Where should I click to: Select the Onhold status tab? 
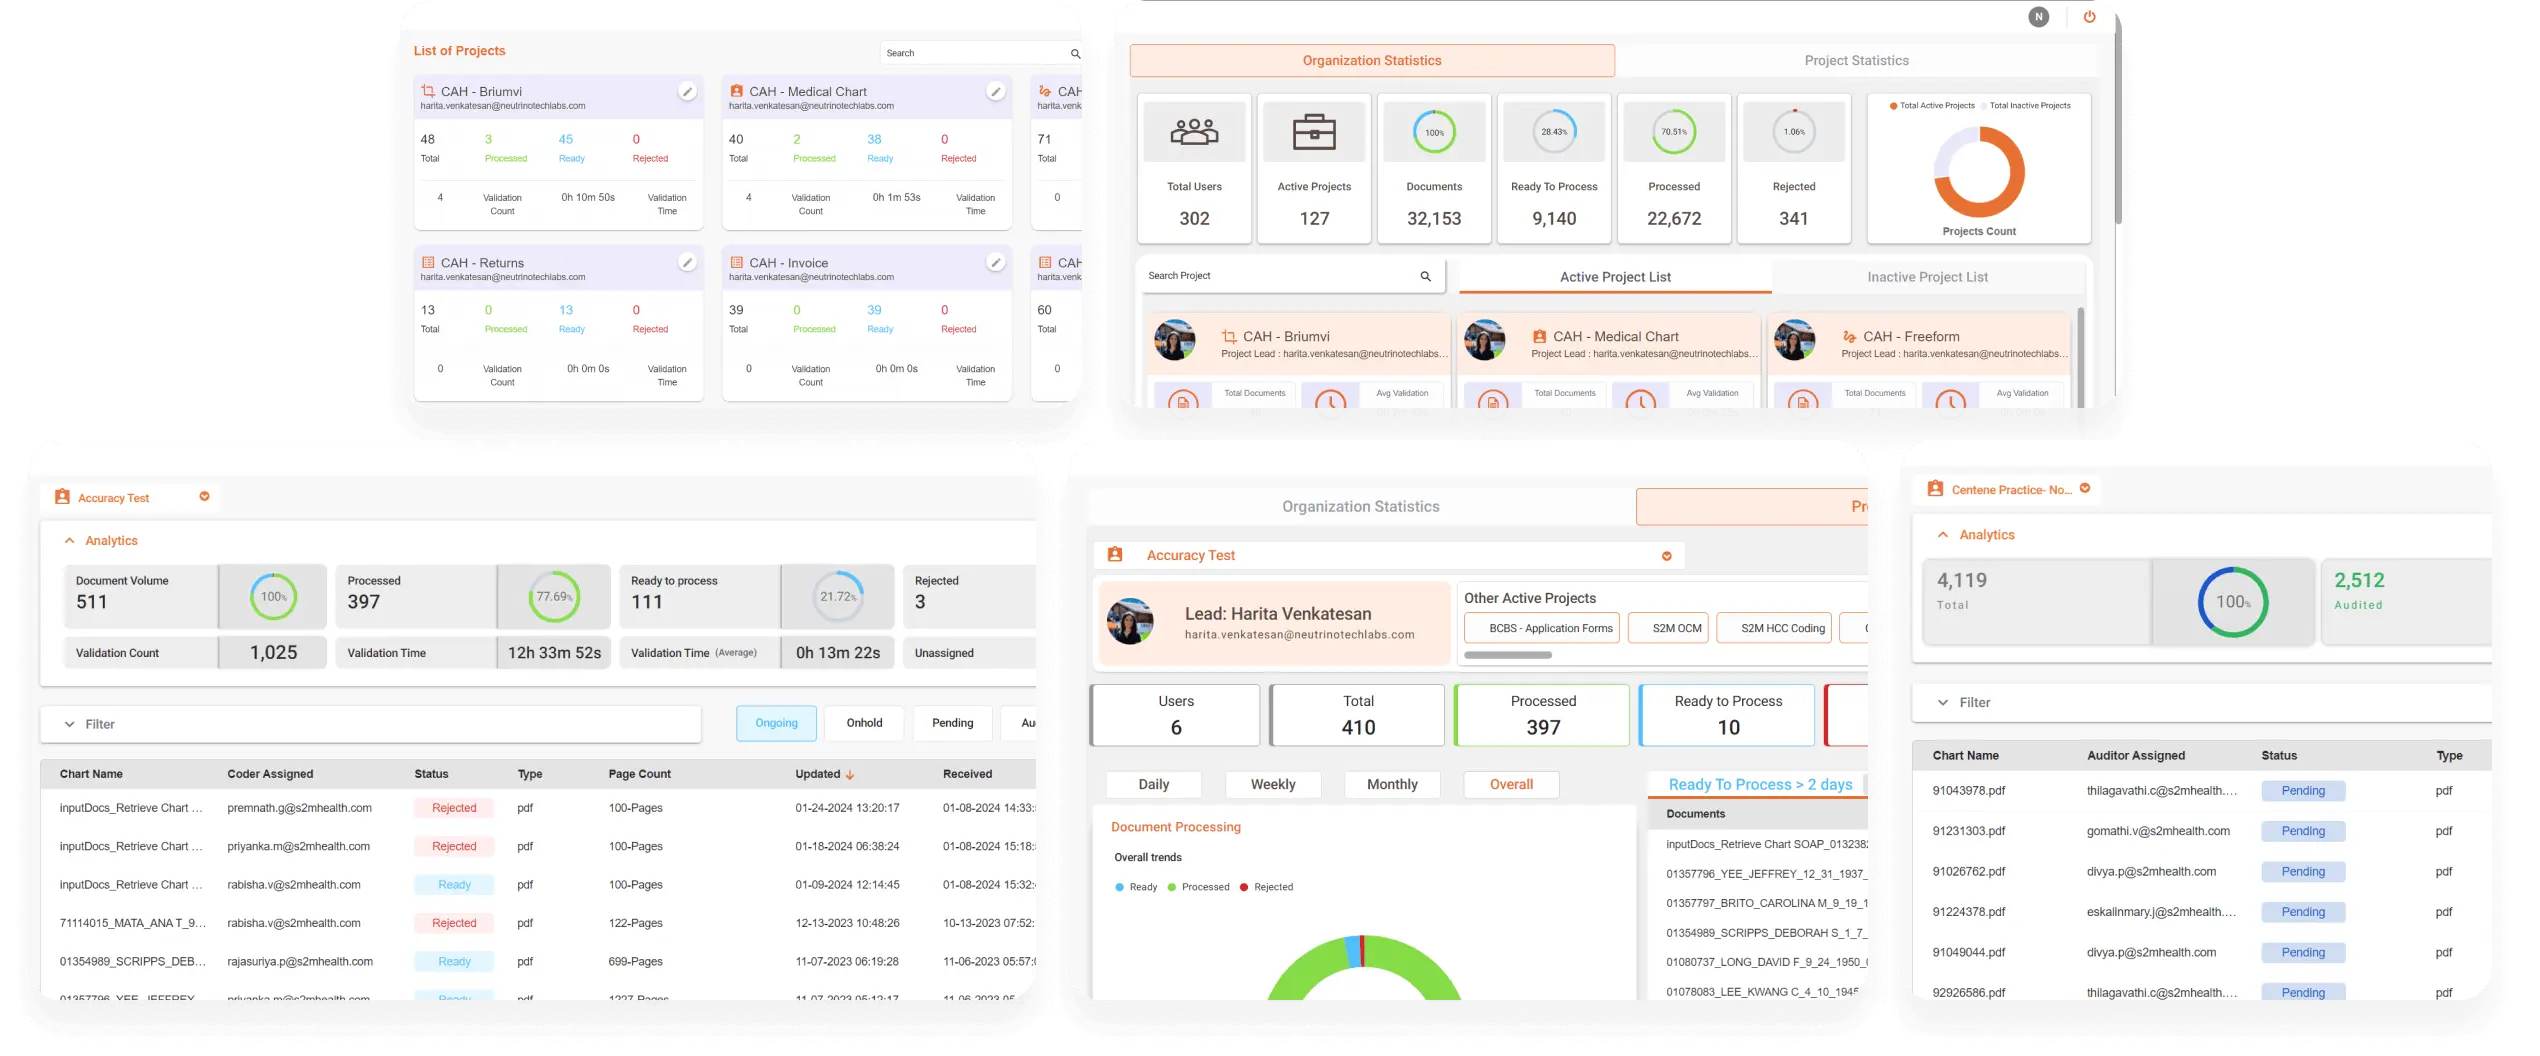(x=864, y=723)
